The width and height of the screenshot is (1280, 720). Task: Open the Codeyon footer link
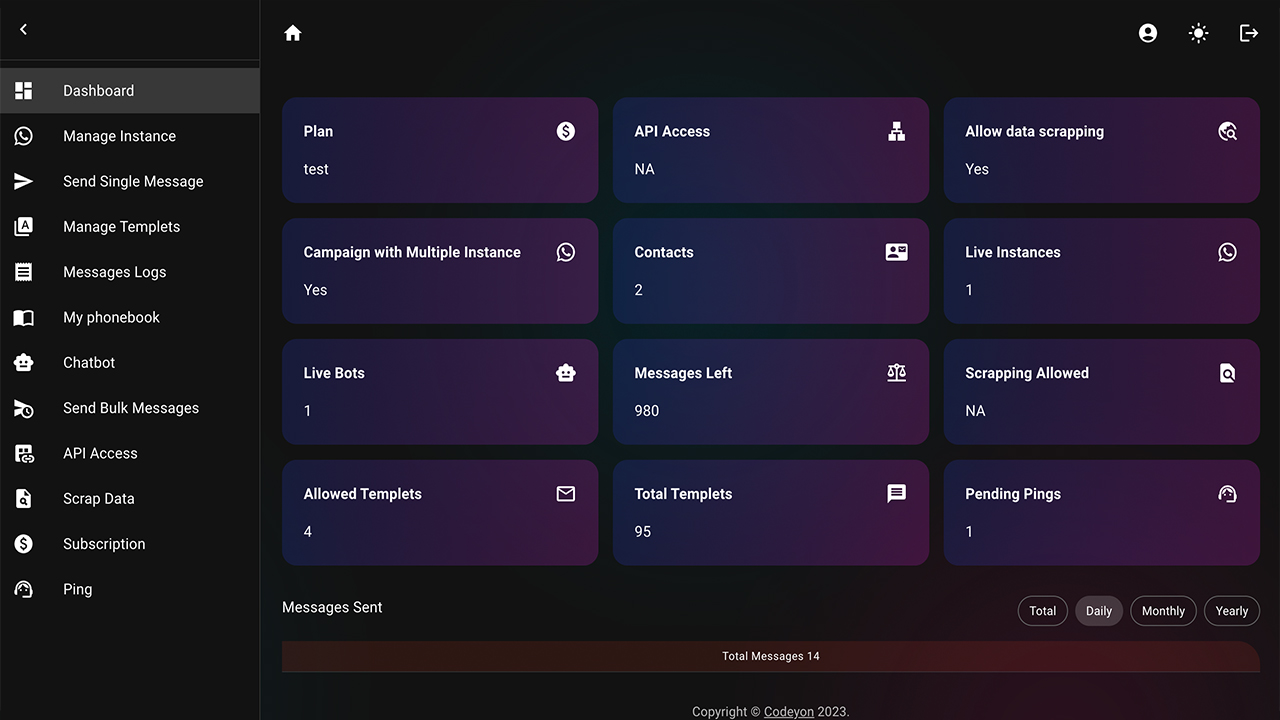[788, 712]
